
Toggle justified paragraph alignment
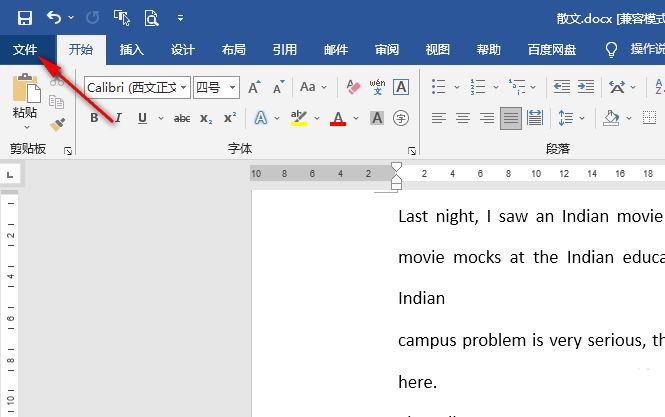[511, 118]
